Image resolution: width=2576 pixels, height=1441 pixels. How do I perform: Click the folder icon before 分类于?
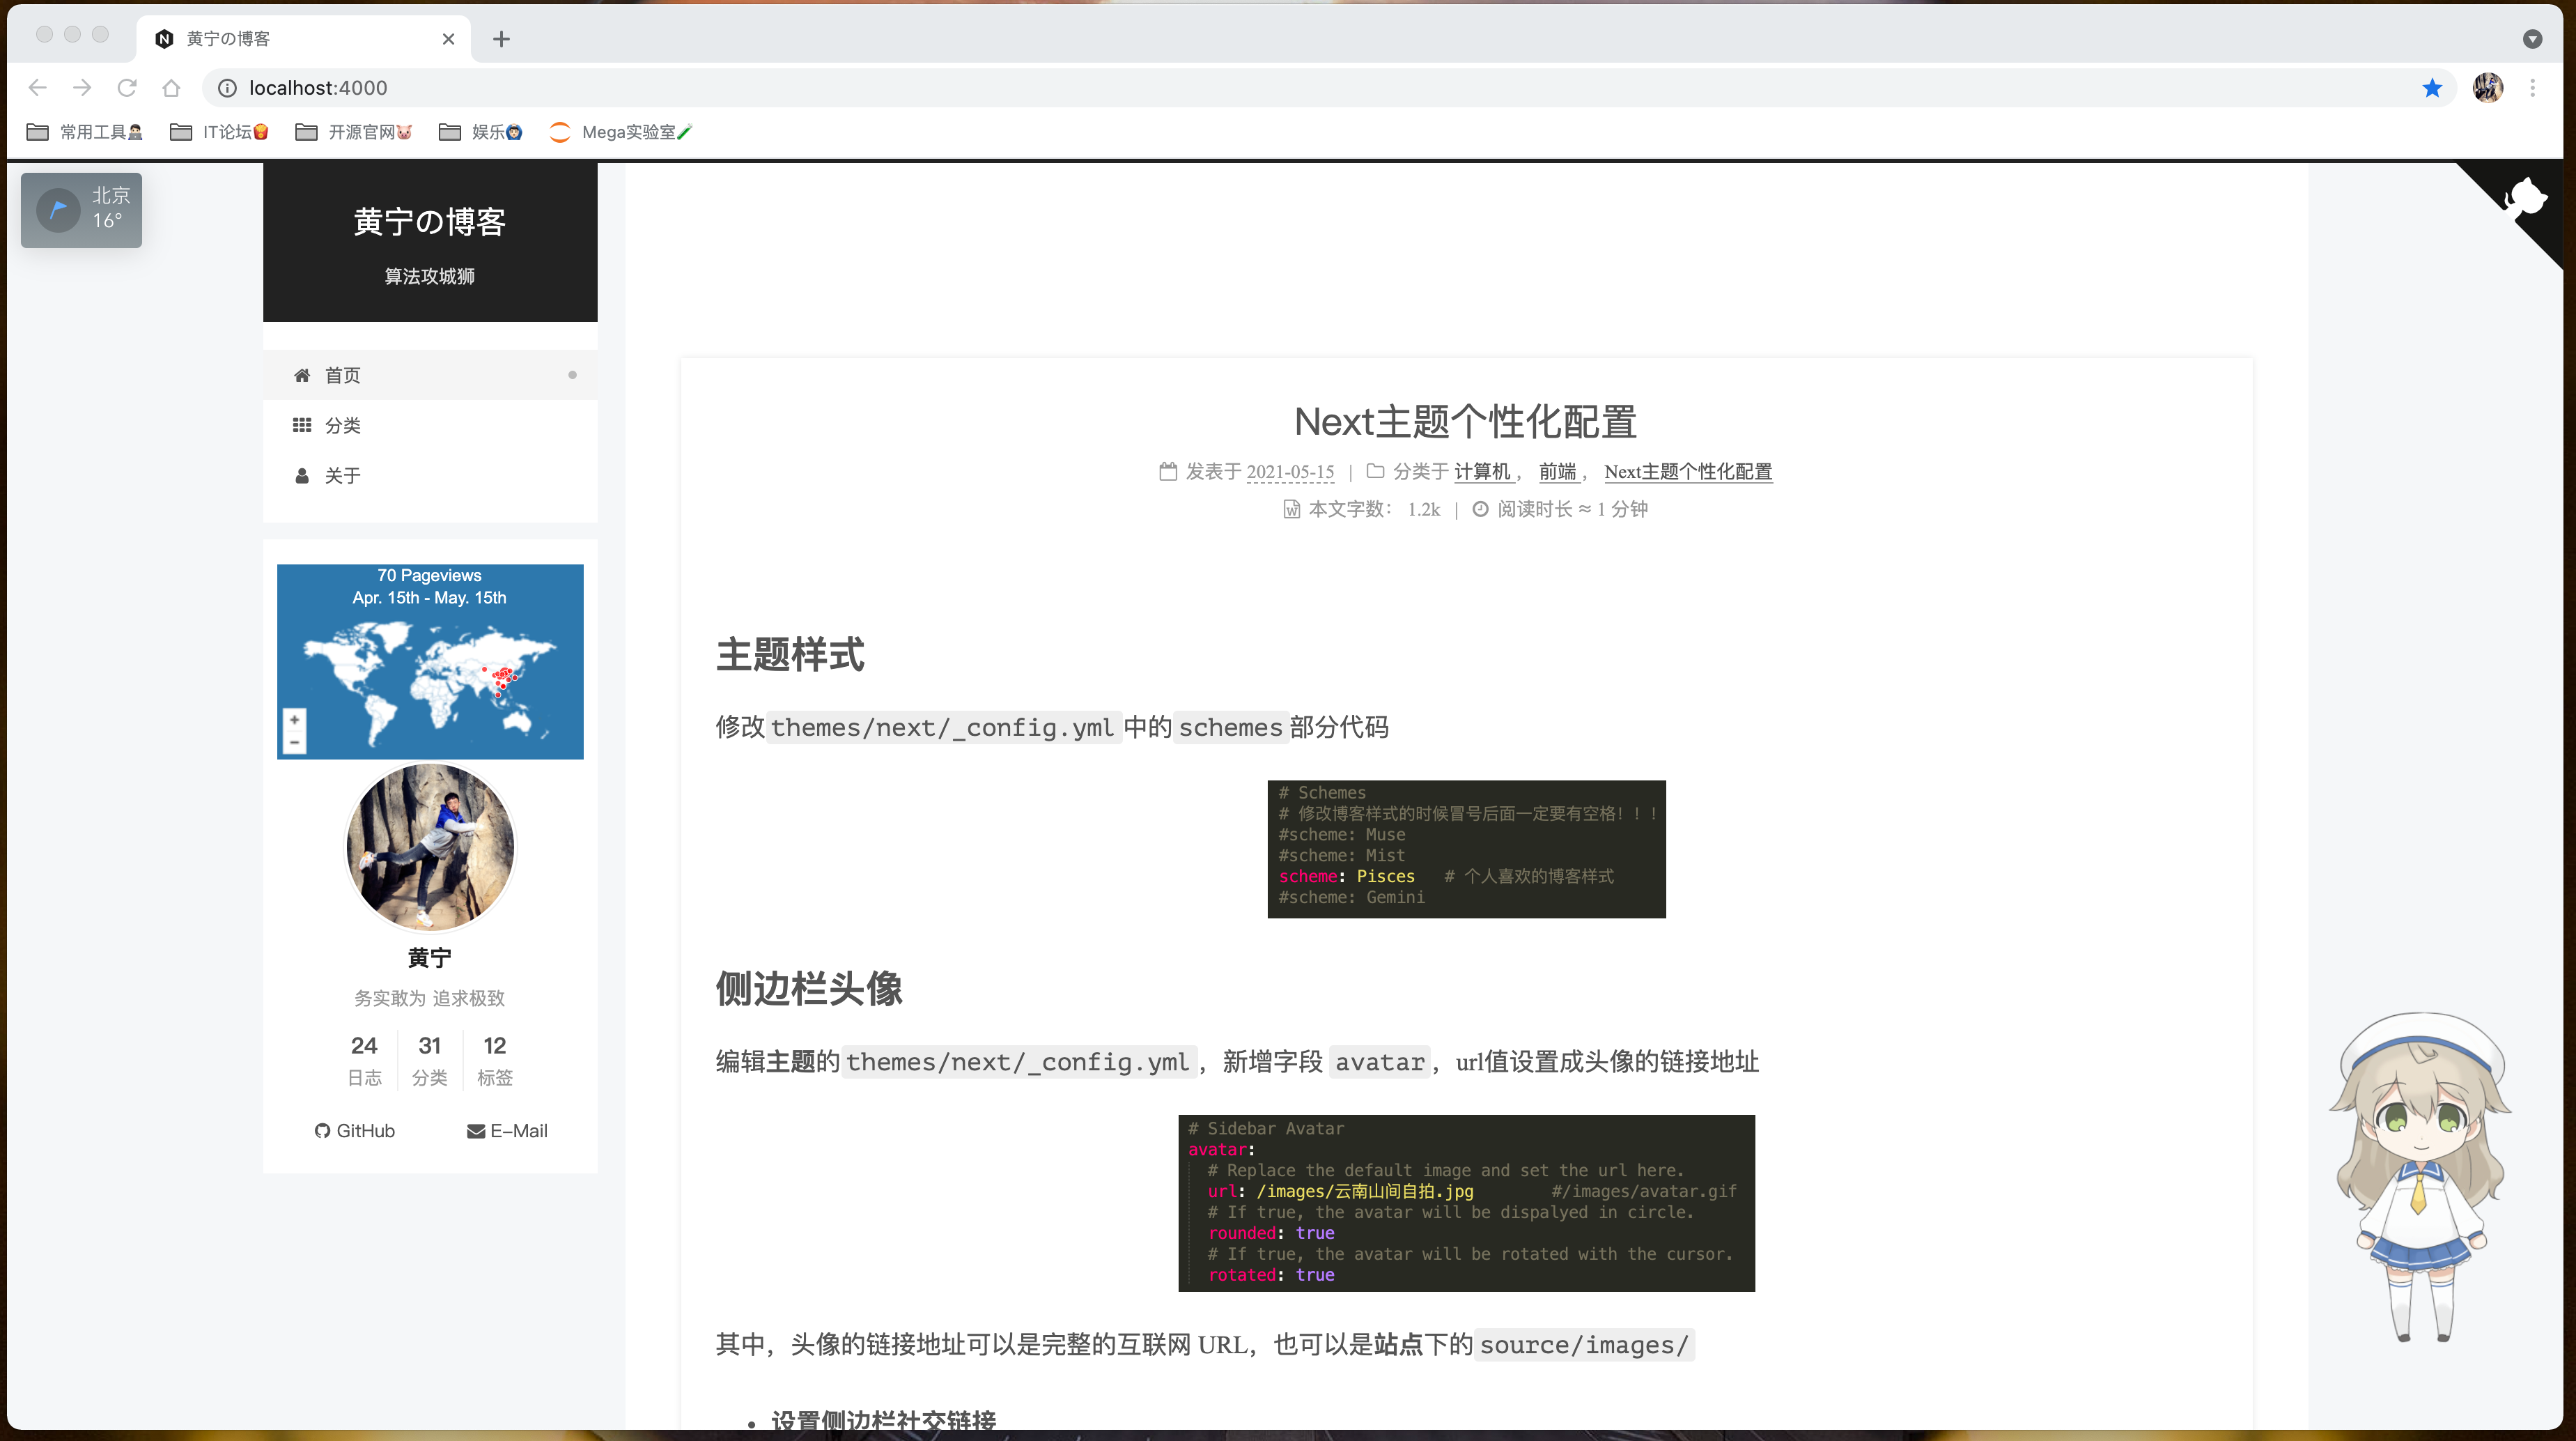(1375, 471)
